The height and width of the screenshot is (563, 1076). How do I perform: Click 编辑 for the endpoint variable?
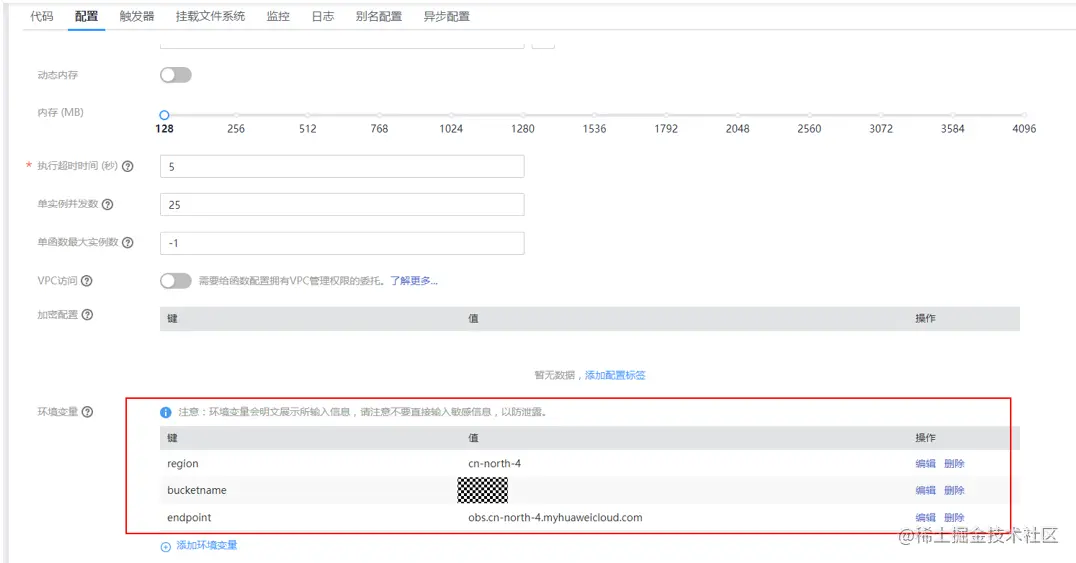coord(925,518)
